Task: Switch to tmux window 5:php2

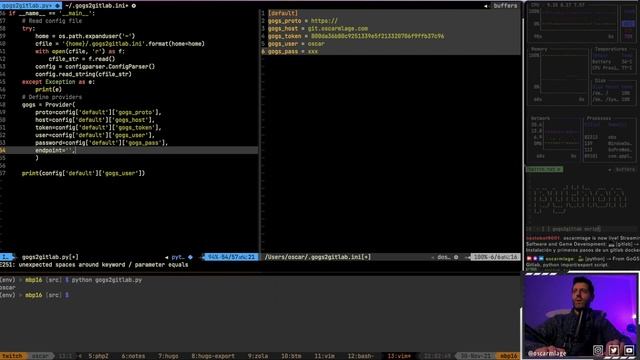Action: 98,356
